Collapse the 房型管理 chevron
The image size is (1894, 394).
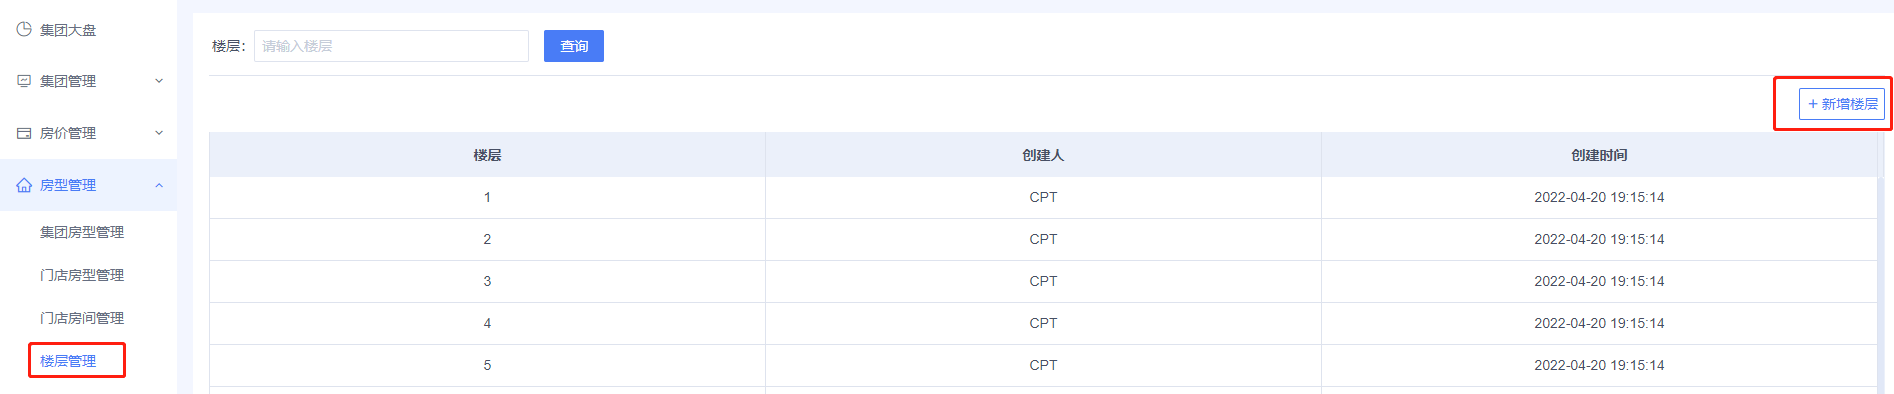pyautogui.click(x=159, y=185)
